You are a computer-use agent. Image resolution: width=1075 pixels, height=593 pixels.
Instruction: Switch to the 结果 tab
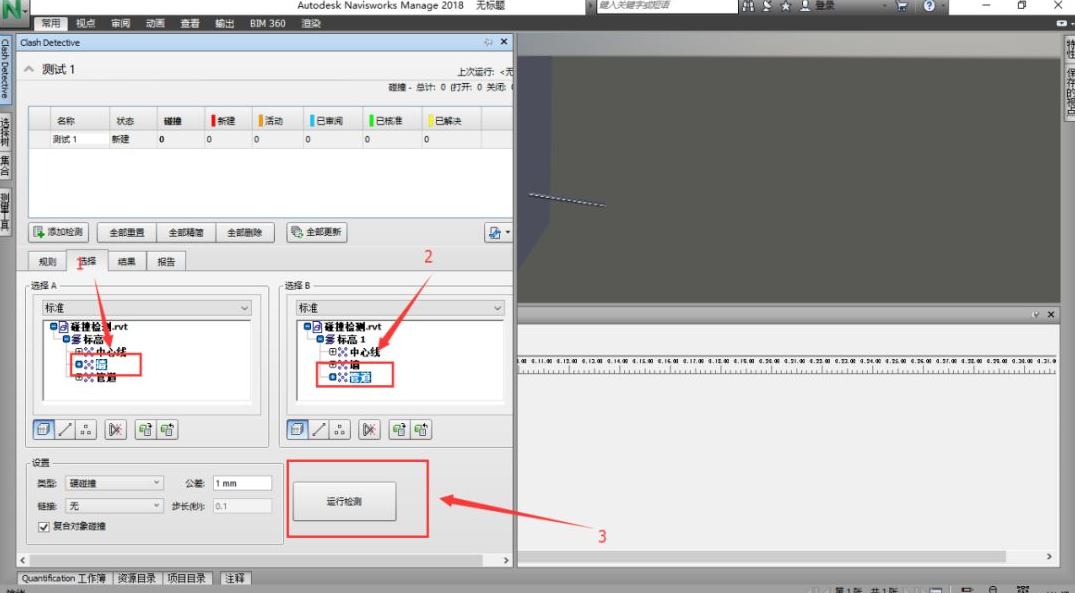coord(127,261)
